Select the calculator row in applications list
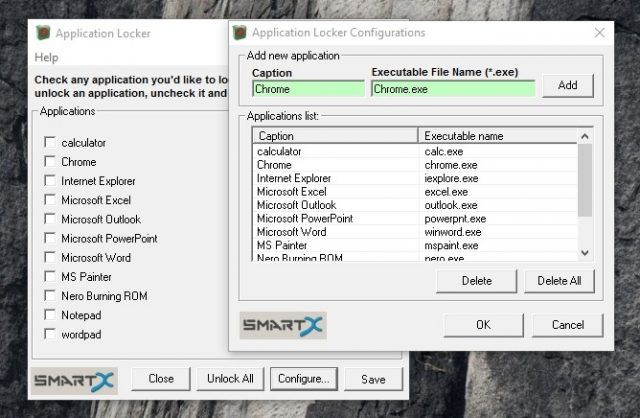The width and height of the screenshot is (640, 418). click(x=415, y=151)
